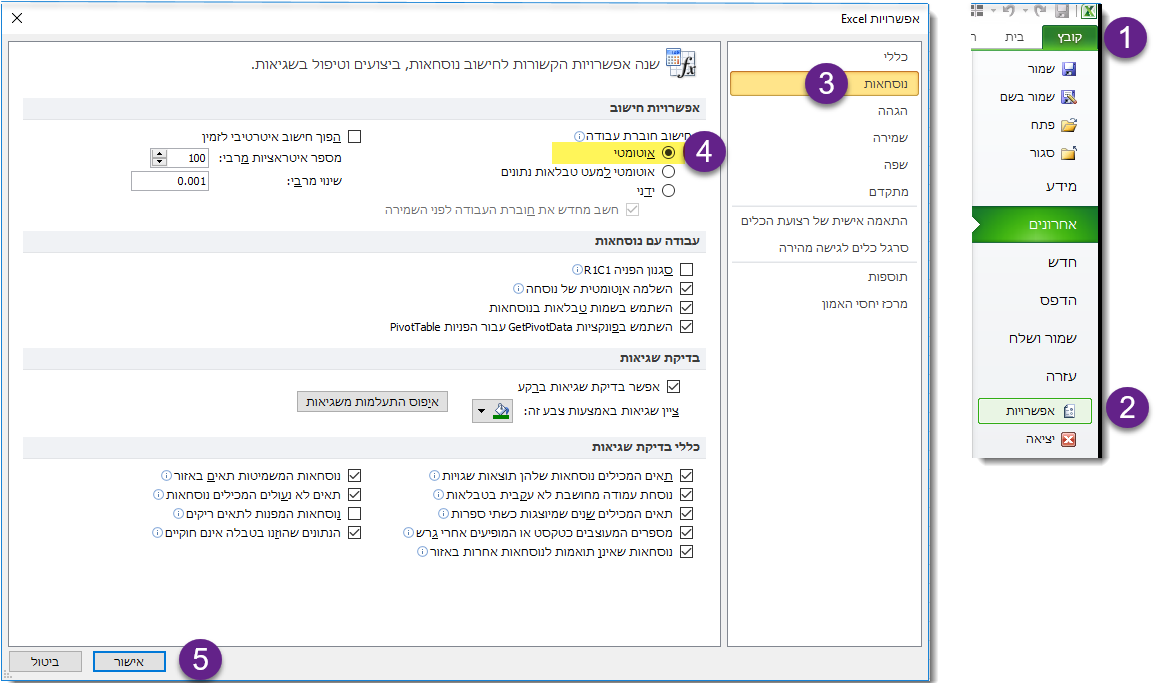The width and height of the screenshot is (1165, 683).
Task: Click the maximum change (שינוי מרבי) input field
Action: pyautogui.click(x=170, y=181)
